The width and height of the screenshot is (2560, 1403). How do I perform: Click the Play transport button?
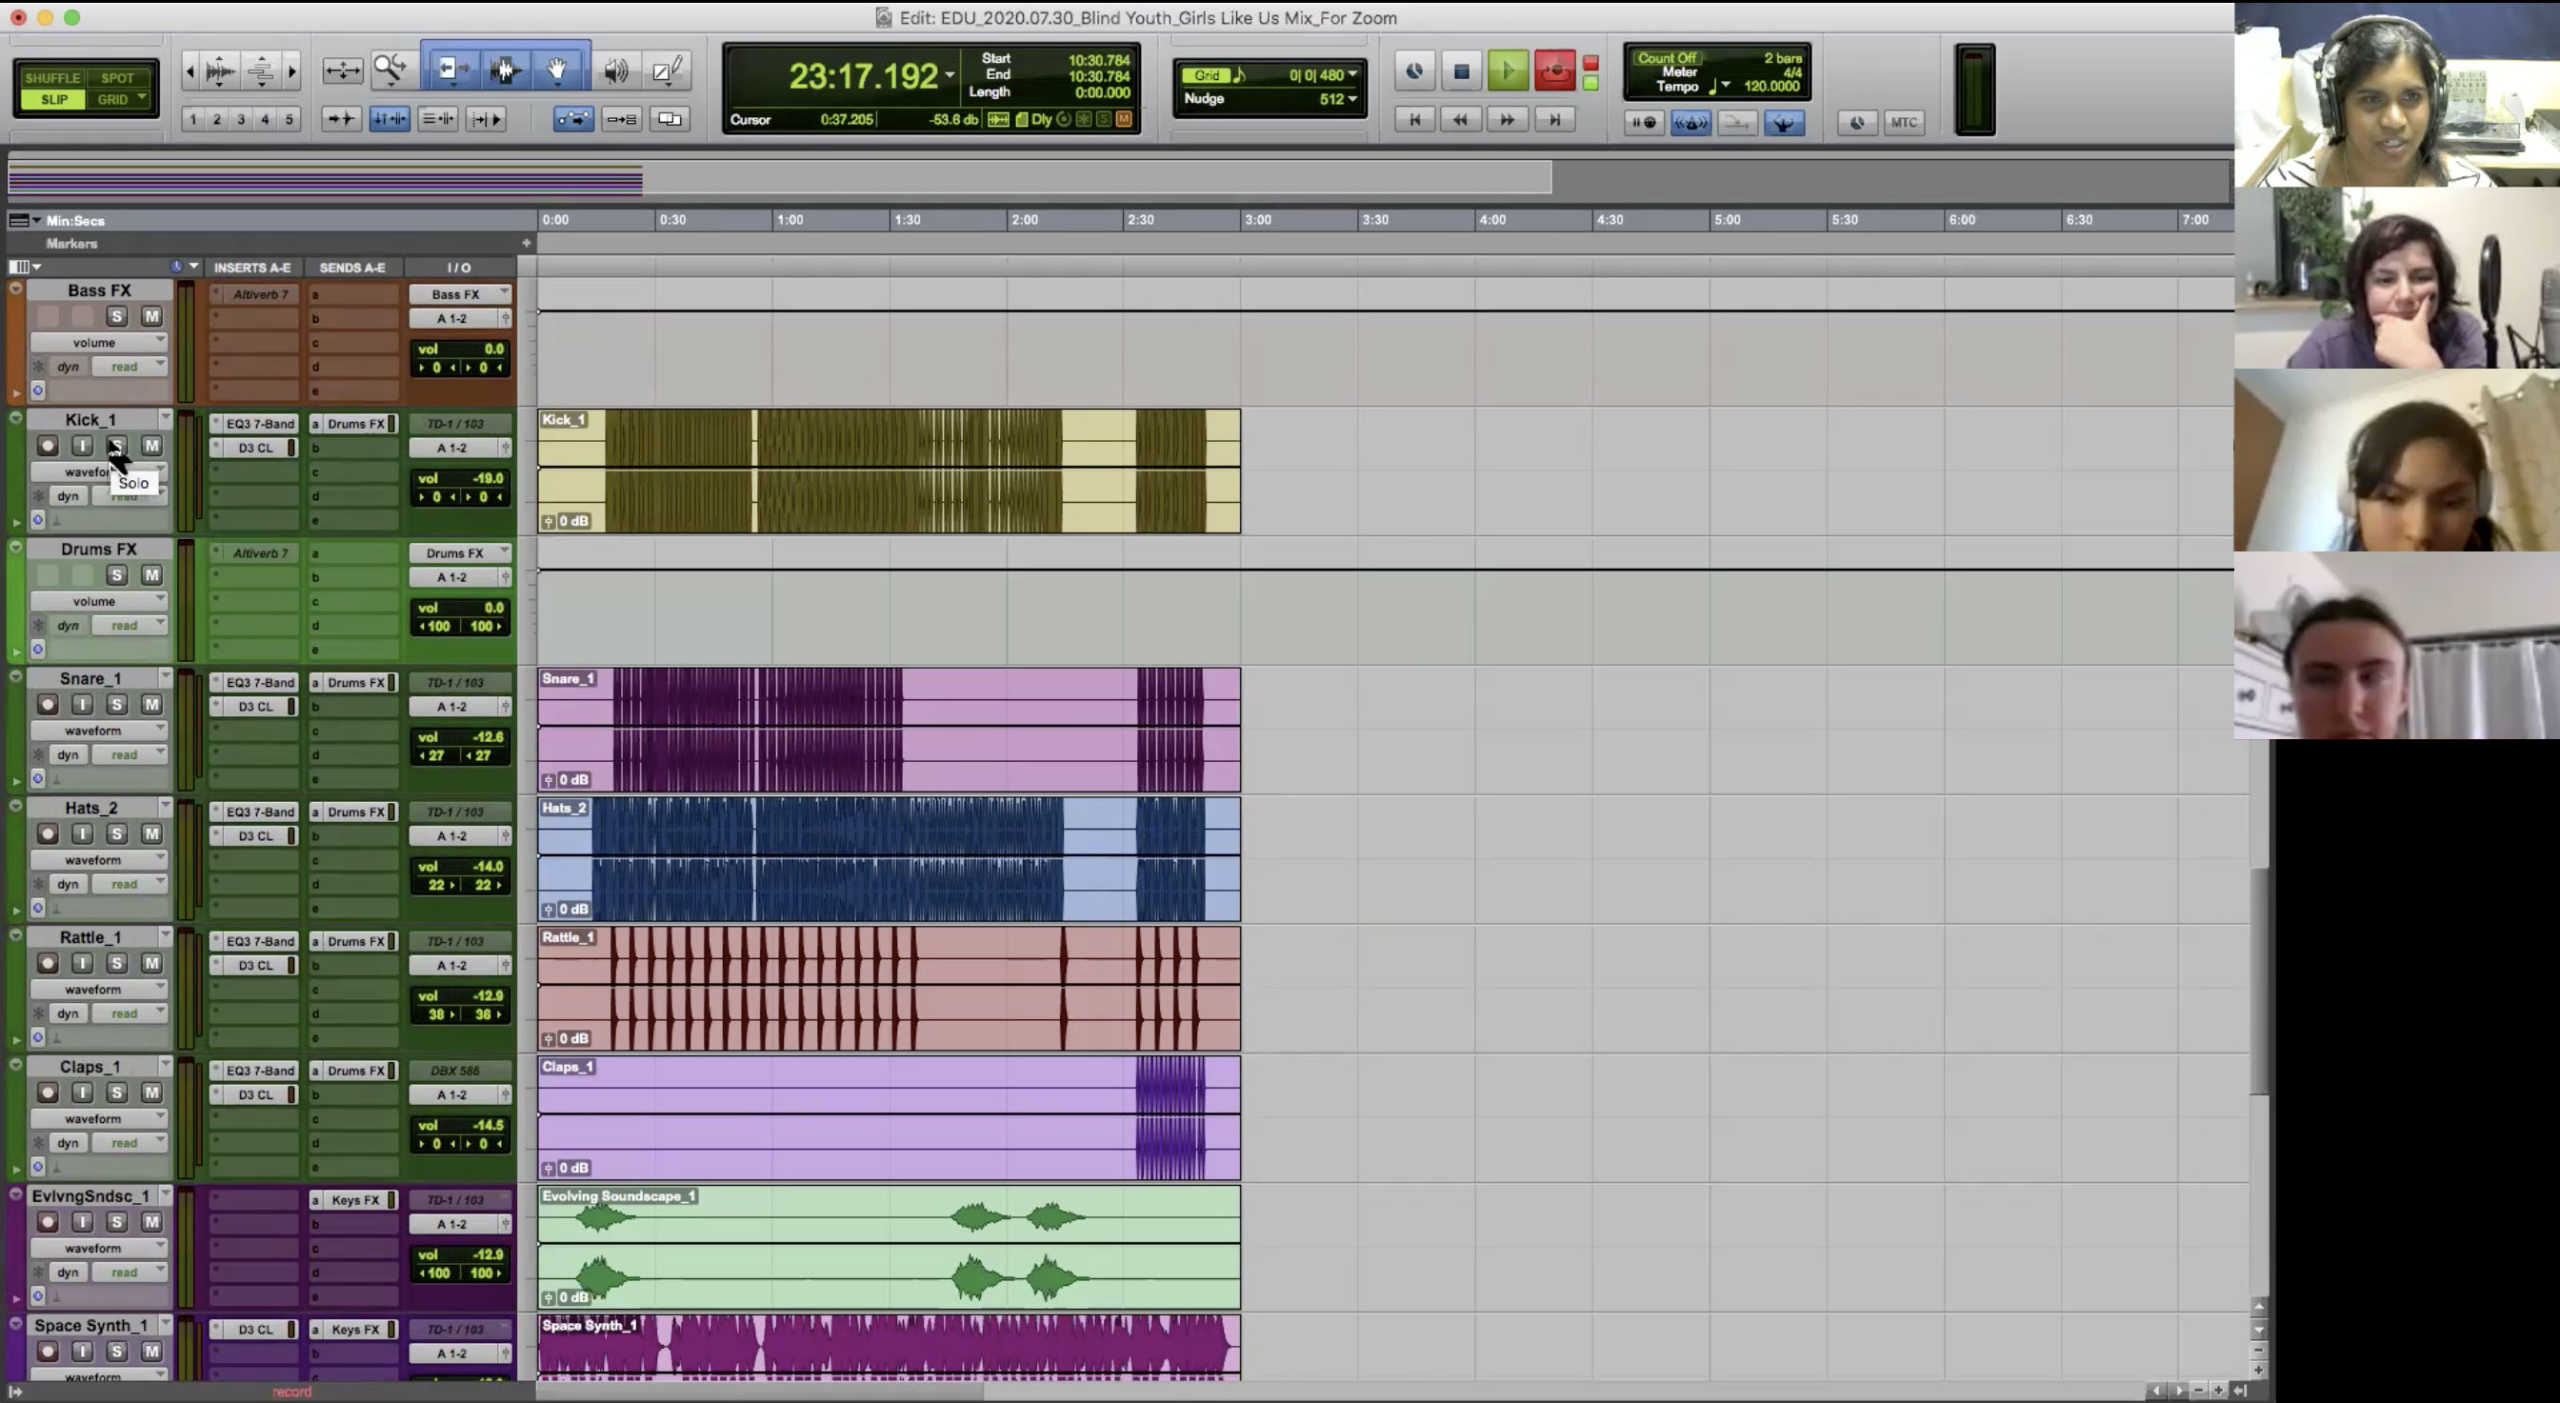tap(1507, 71)
